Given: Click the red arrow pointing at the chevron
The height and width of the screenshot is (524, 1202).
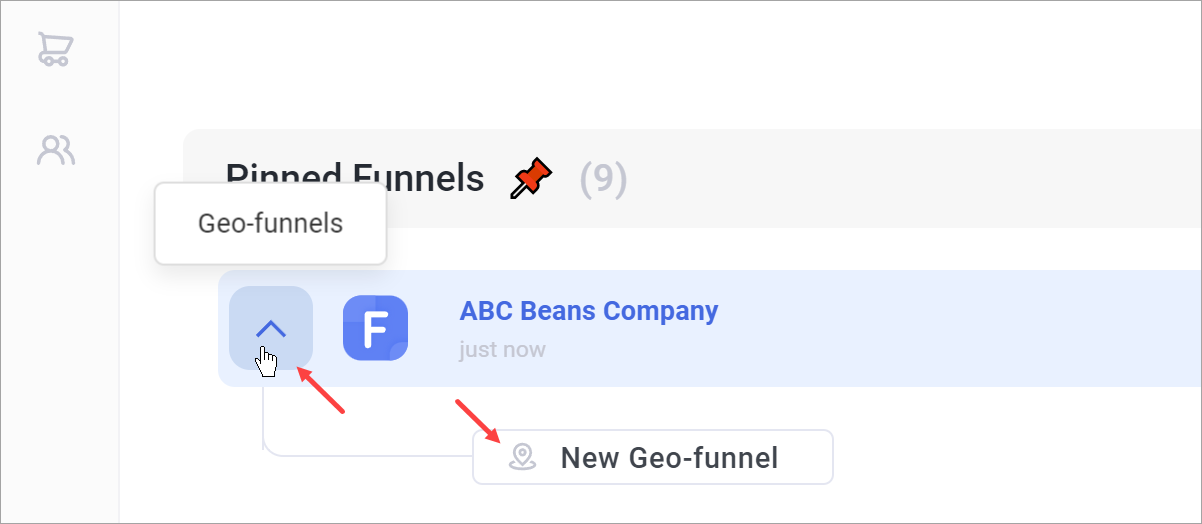Looking at the screenshot, I should pyautogui.click(x=323, y=391).
